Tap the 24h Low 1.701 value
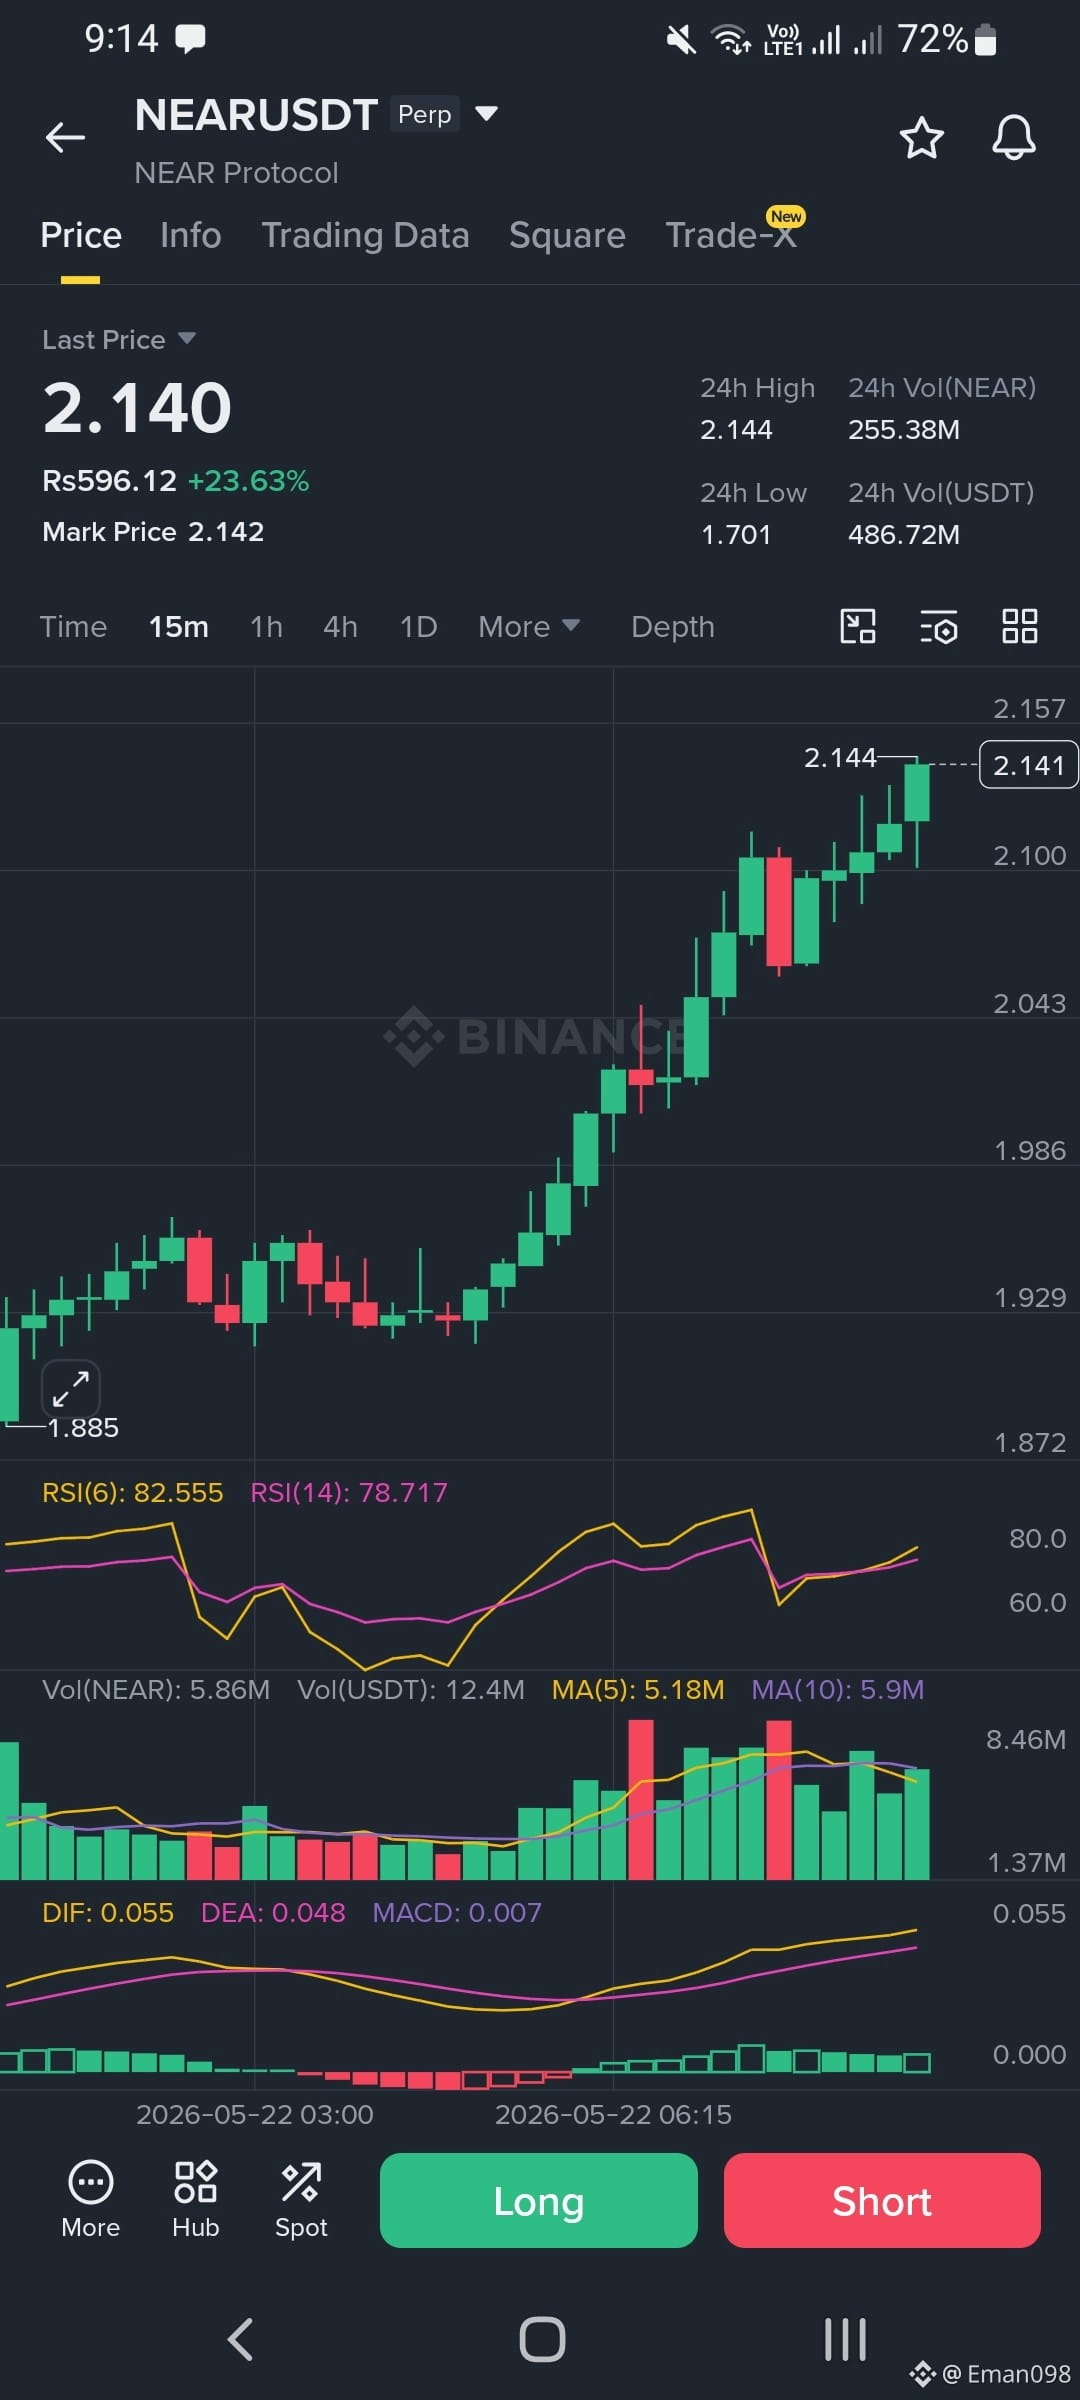This screenshot has width=1080, height=2400. pos(736,535)
